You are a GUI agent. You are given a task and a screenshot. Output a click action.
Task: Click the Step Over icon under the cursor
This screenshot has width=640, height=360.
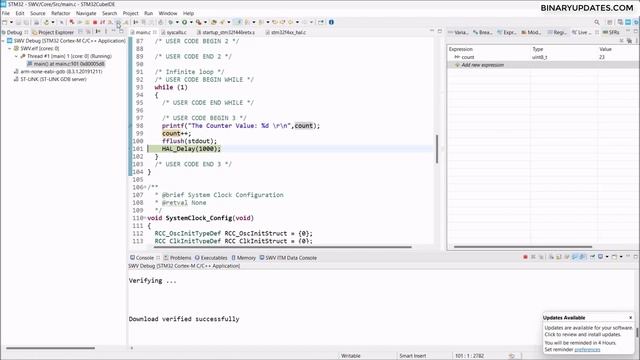click(118, 22)
